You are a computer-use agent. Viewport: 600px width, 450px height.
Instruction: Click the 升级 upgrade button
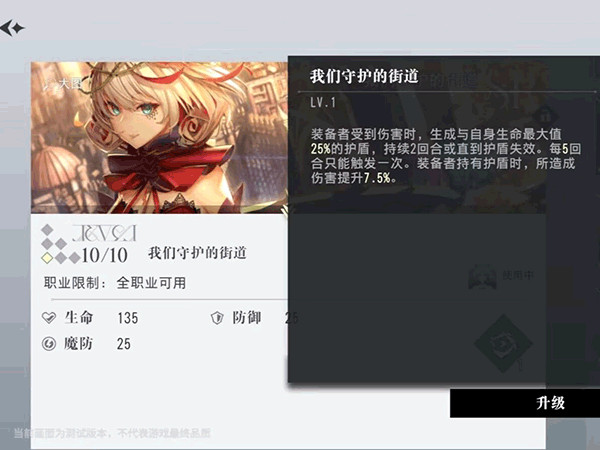(525, 403)
